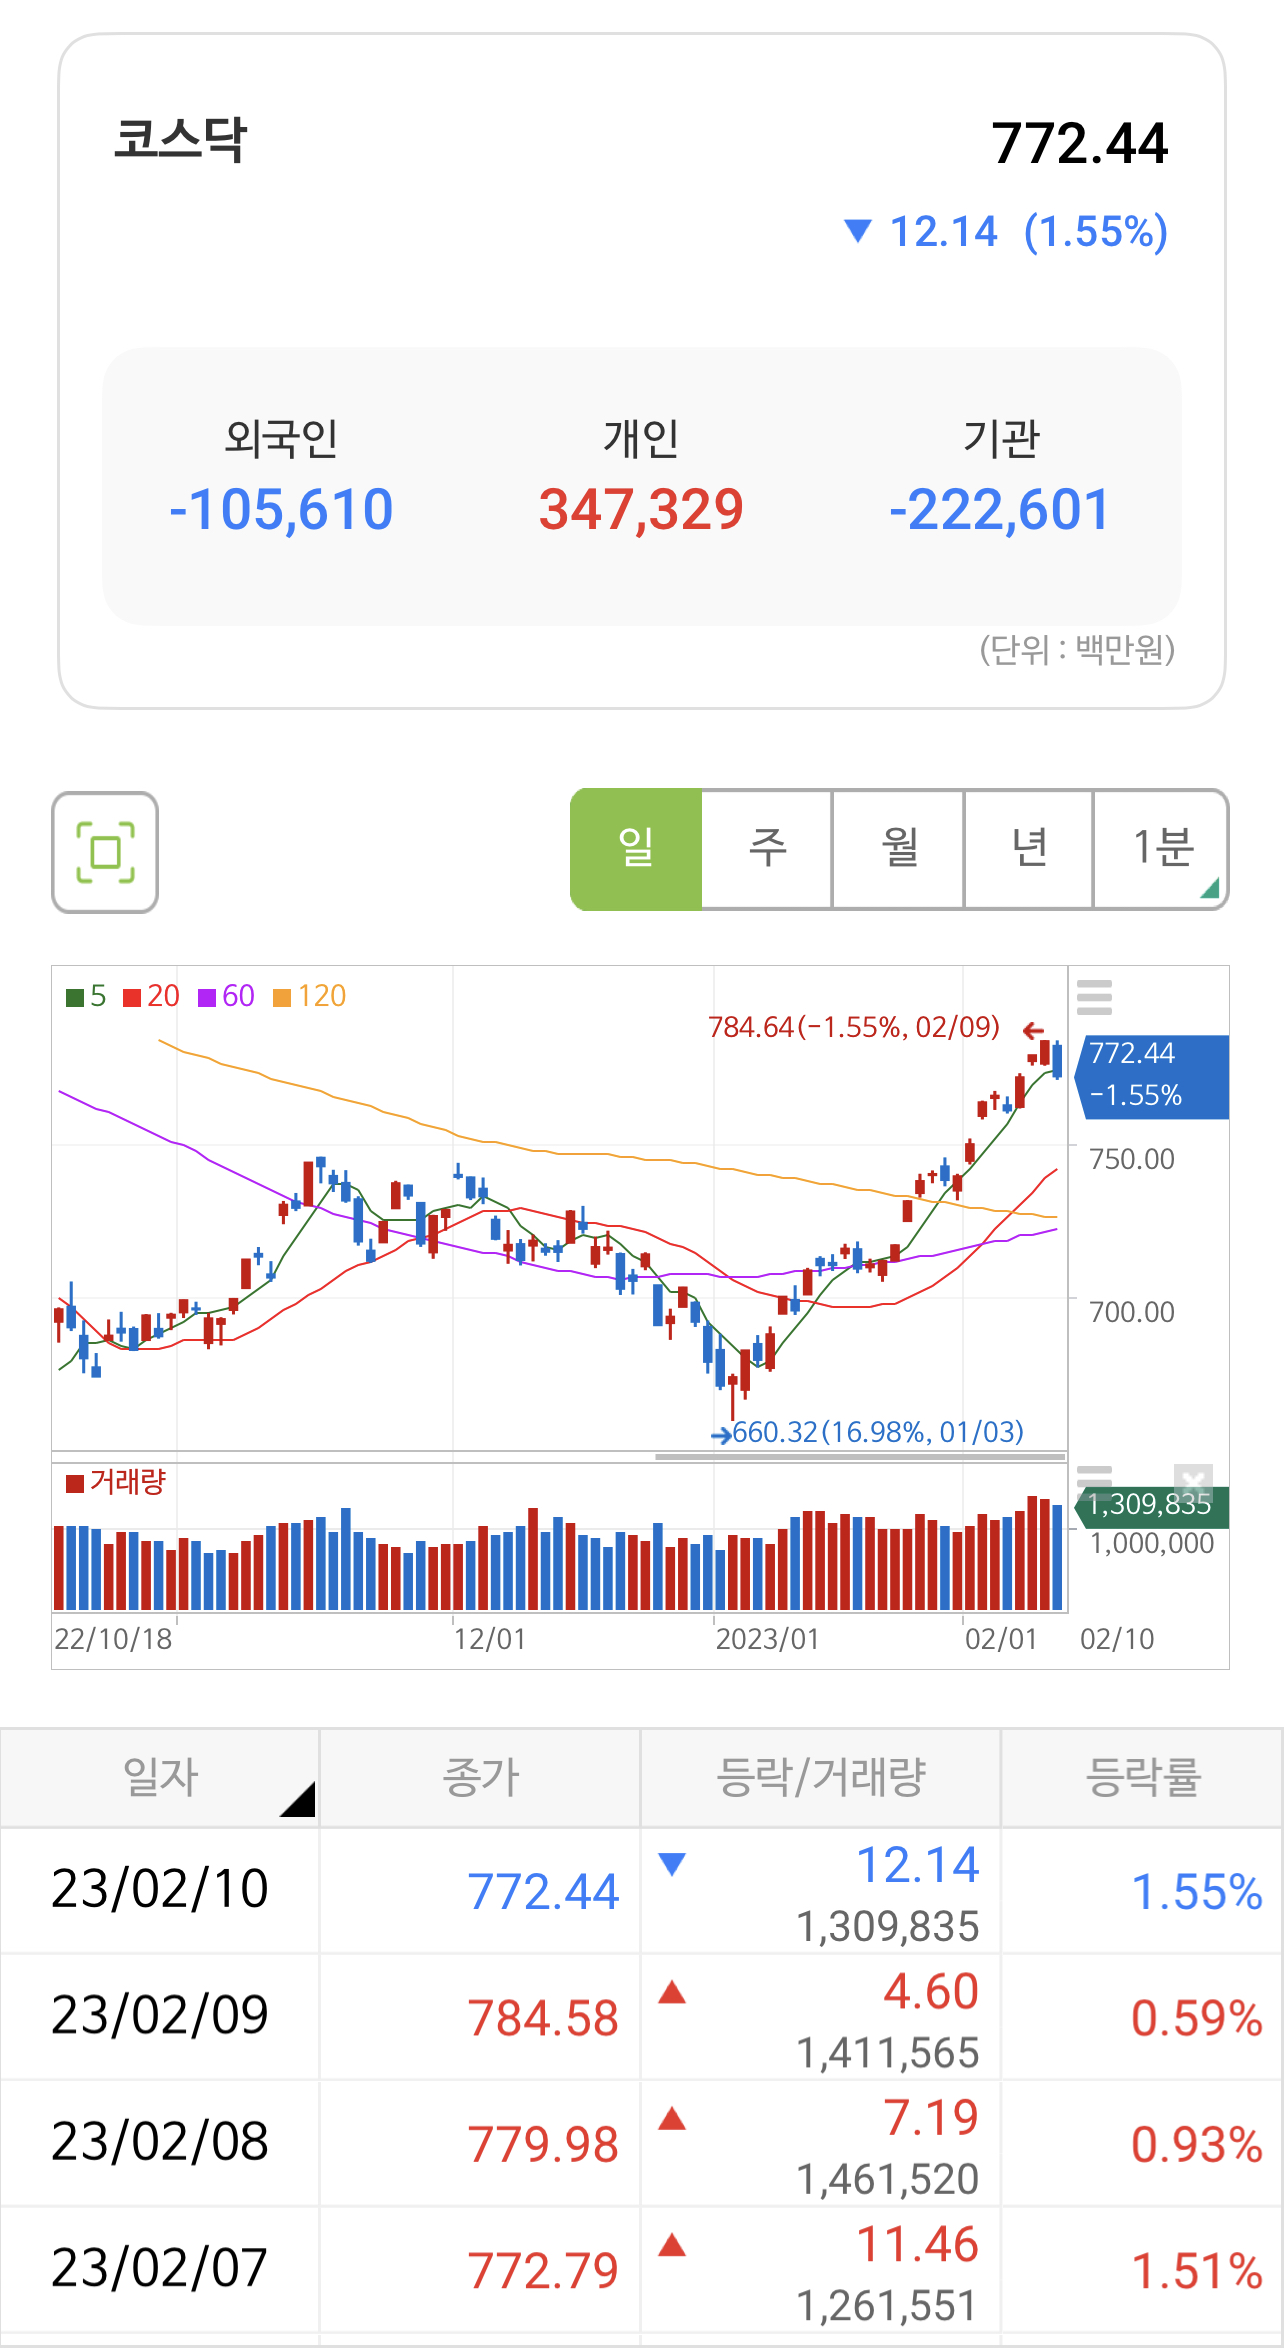This screenshot has height=2348, width=1284.
Task: Click the 등락/거래량 column header
Action: (820, 1777)
